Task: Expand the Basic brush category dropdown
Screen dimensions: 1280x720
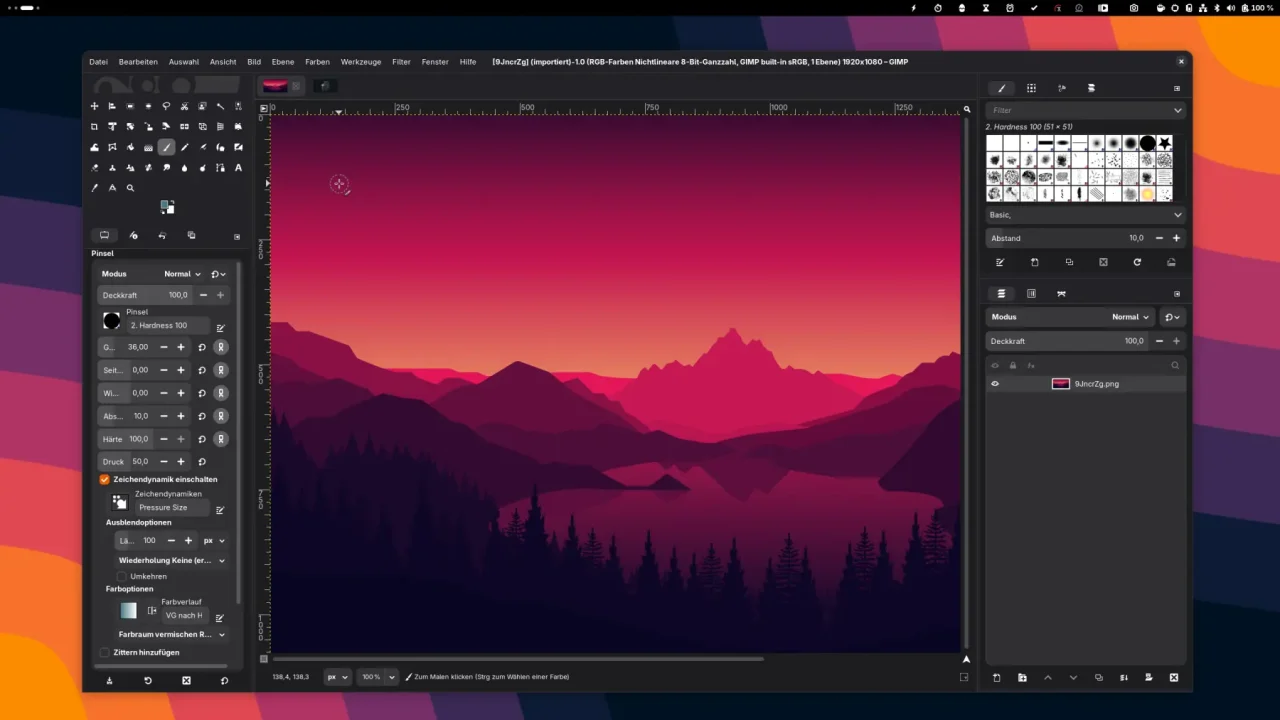Action: tap(1085, 215)
